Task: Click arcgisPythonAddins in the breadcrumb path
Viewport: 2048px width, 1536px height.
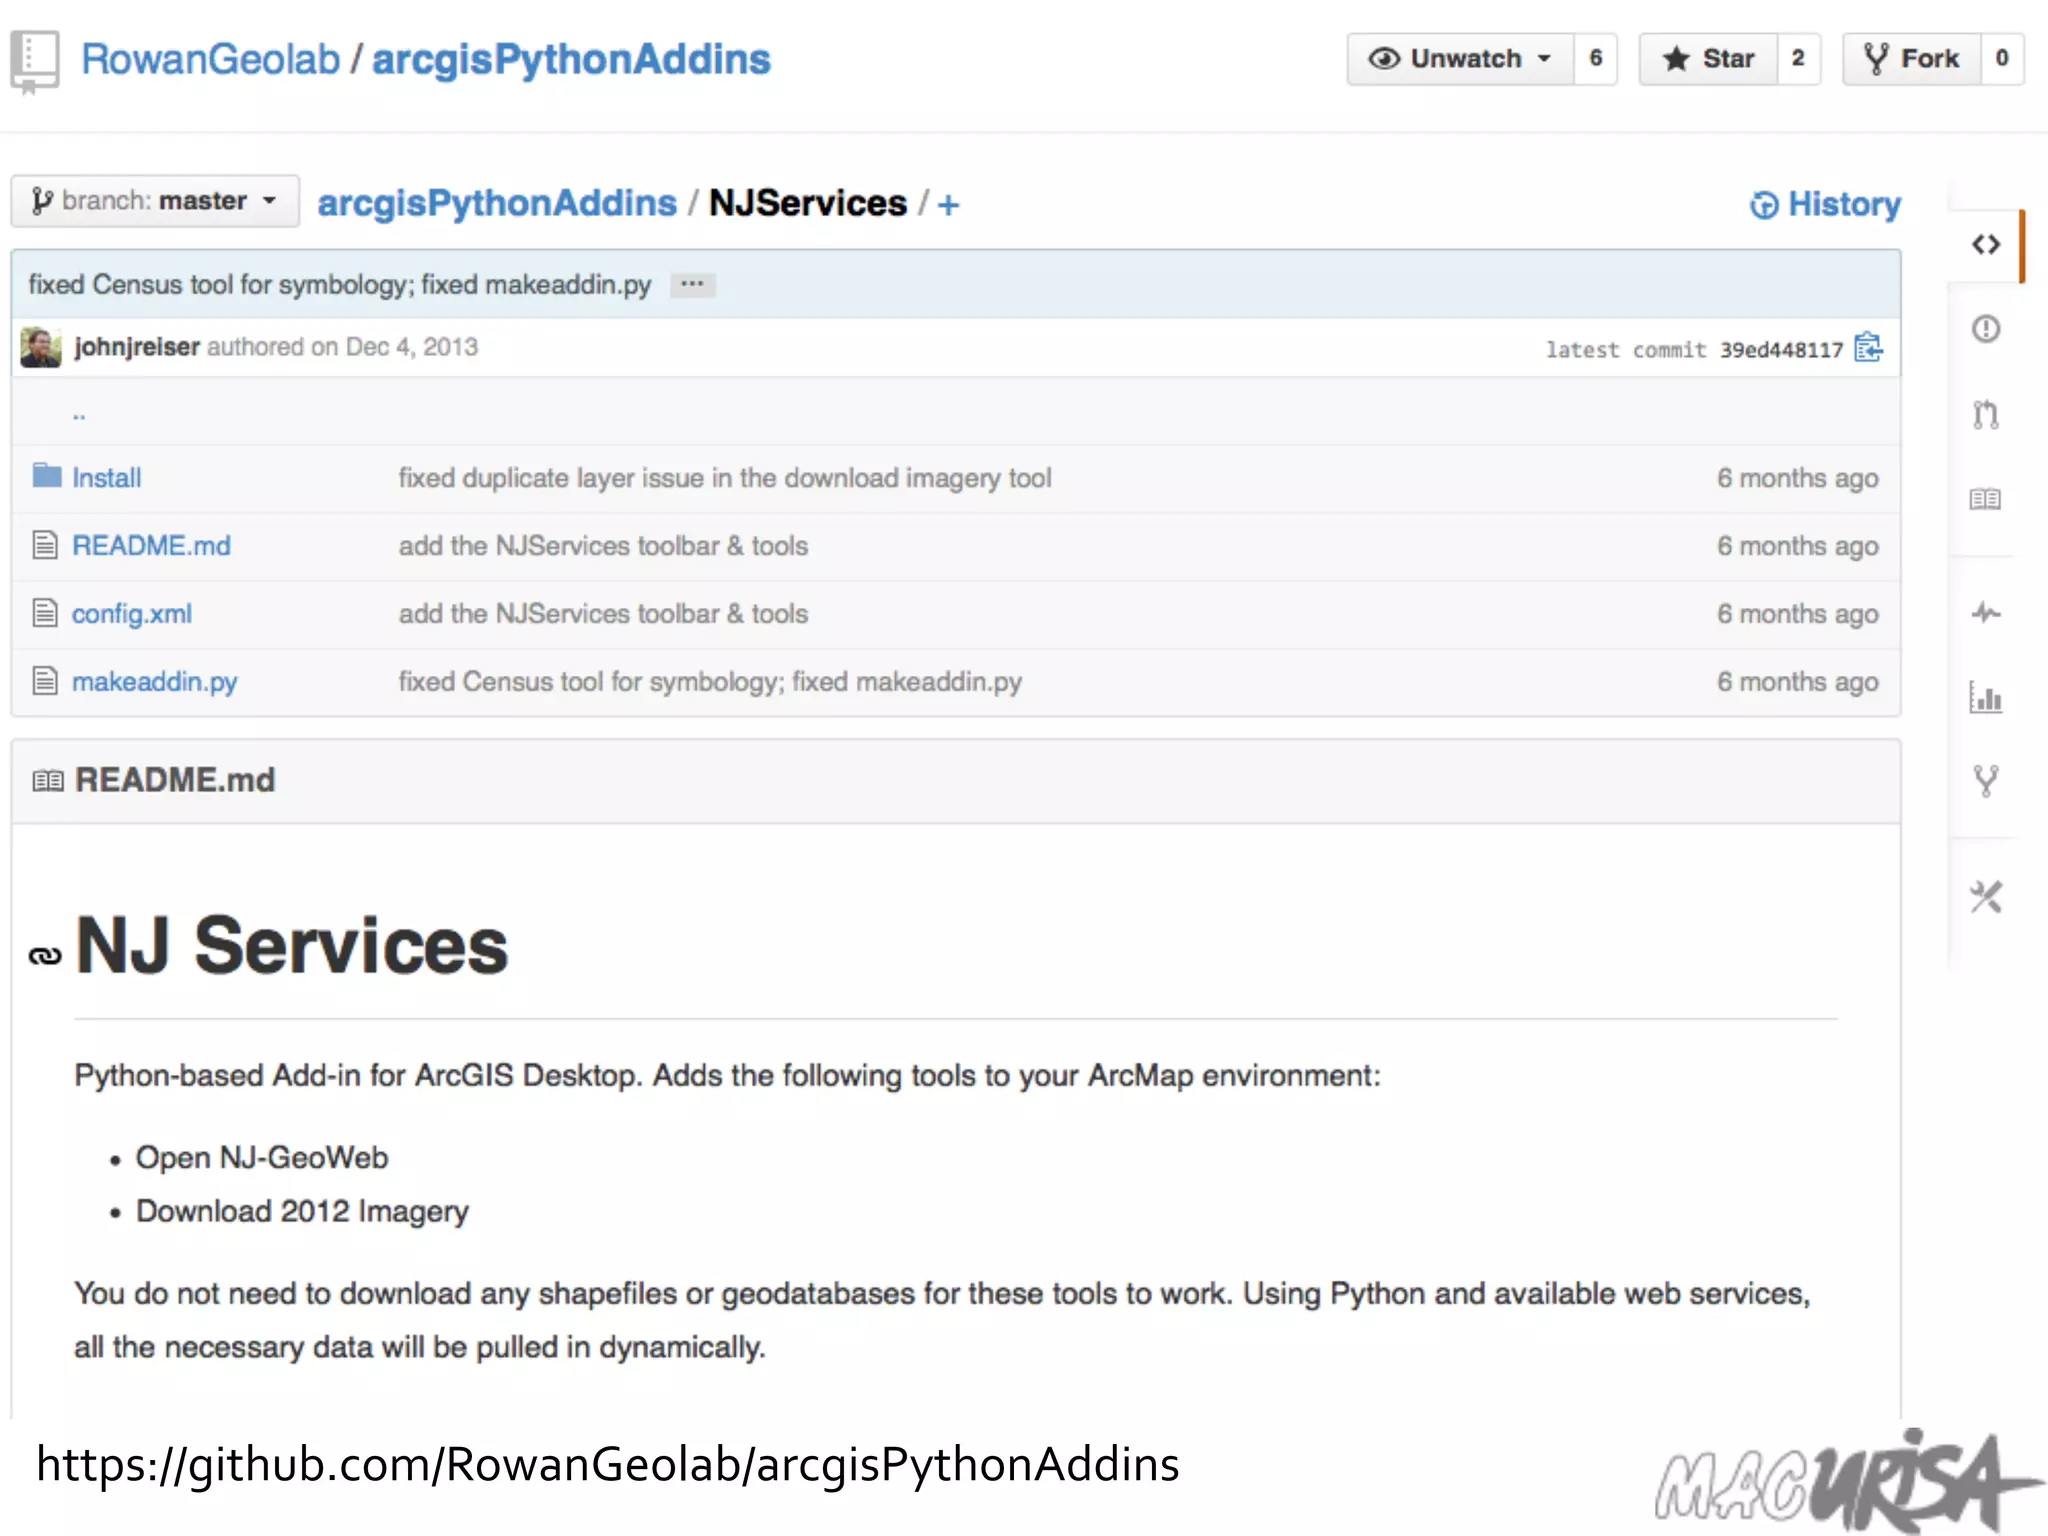Action: pyautogui.click(x=497, y=203)
